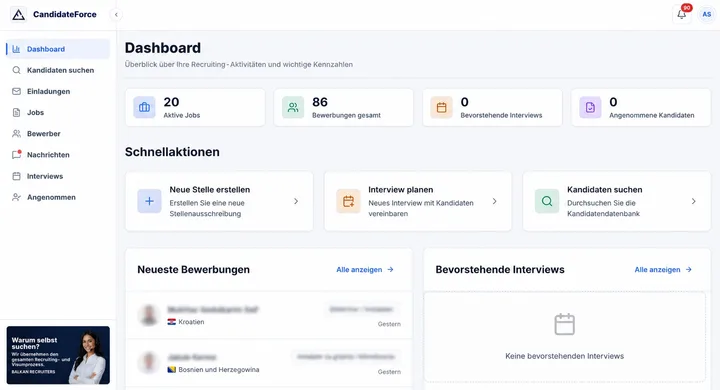Click the Kandidaten suchen magnifier icon in sidebar

click(x=17, y=70)
